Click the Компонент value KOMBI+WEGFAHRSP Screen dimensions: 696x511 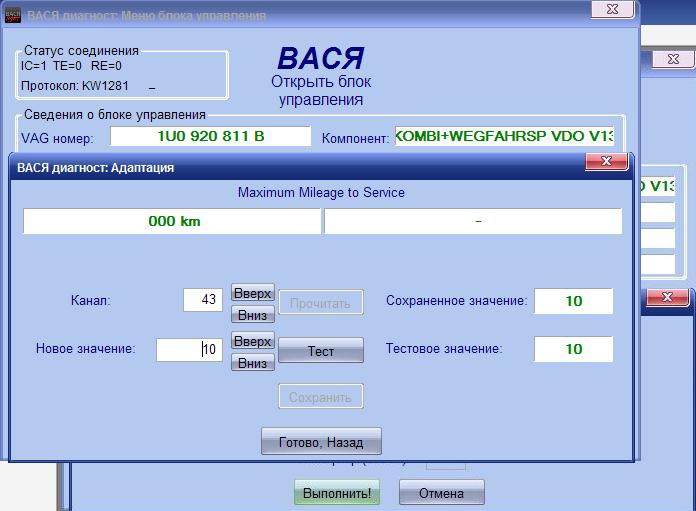505,136
